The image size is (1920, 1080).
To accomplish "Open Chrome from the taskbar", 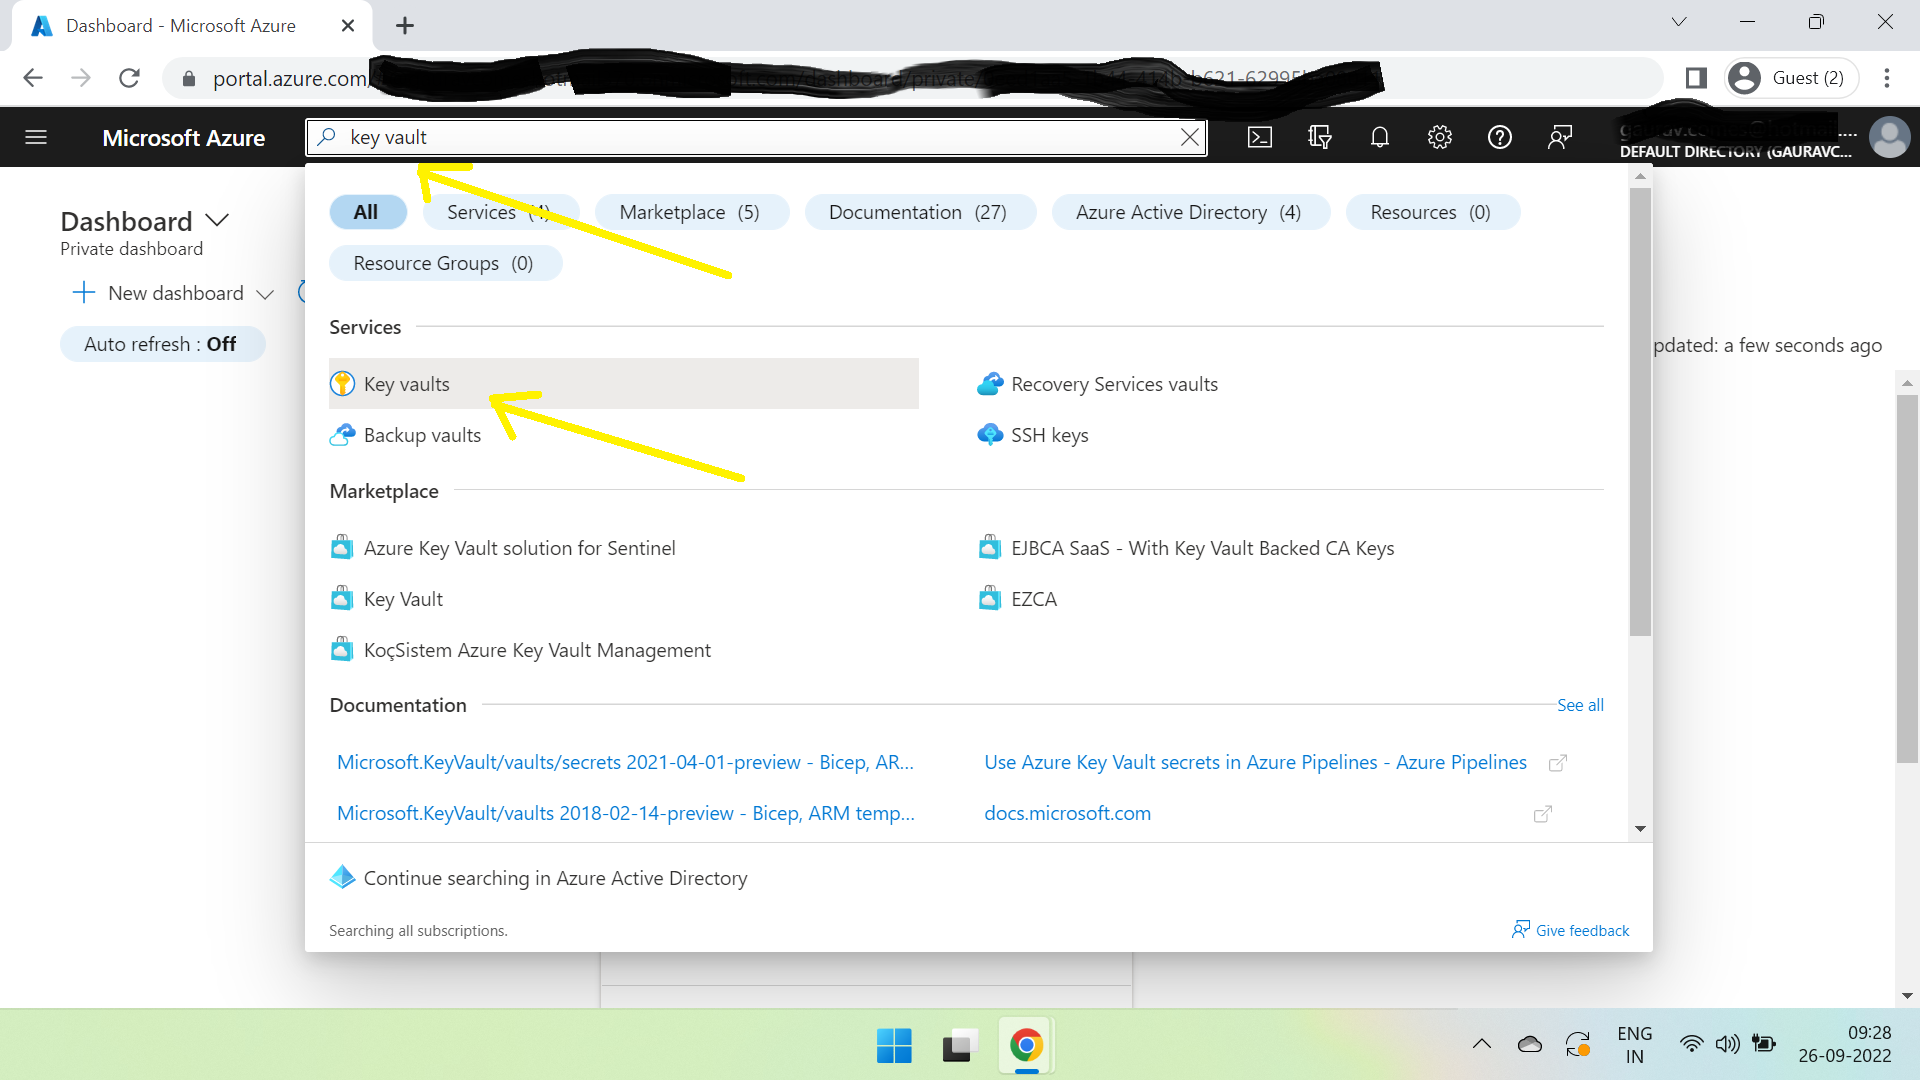I will point(1026,1046).
